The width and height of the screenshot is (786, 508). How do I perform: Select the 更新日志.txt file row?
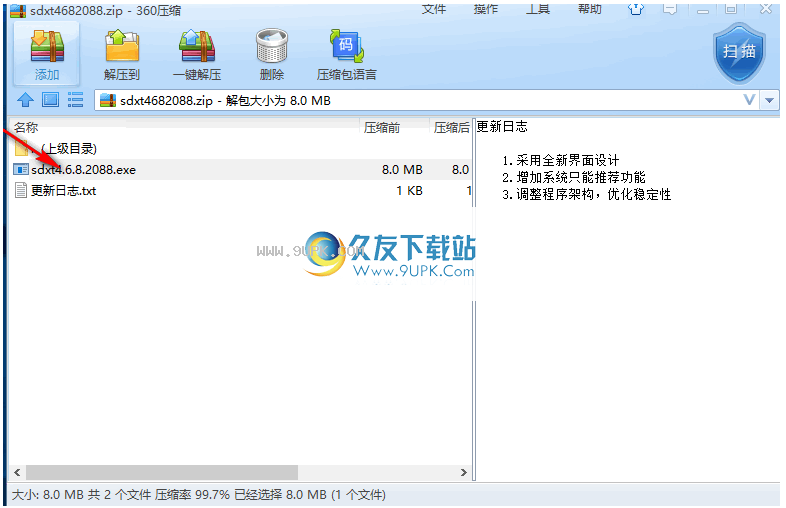click(x=241, y=191)
